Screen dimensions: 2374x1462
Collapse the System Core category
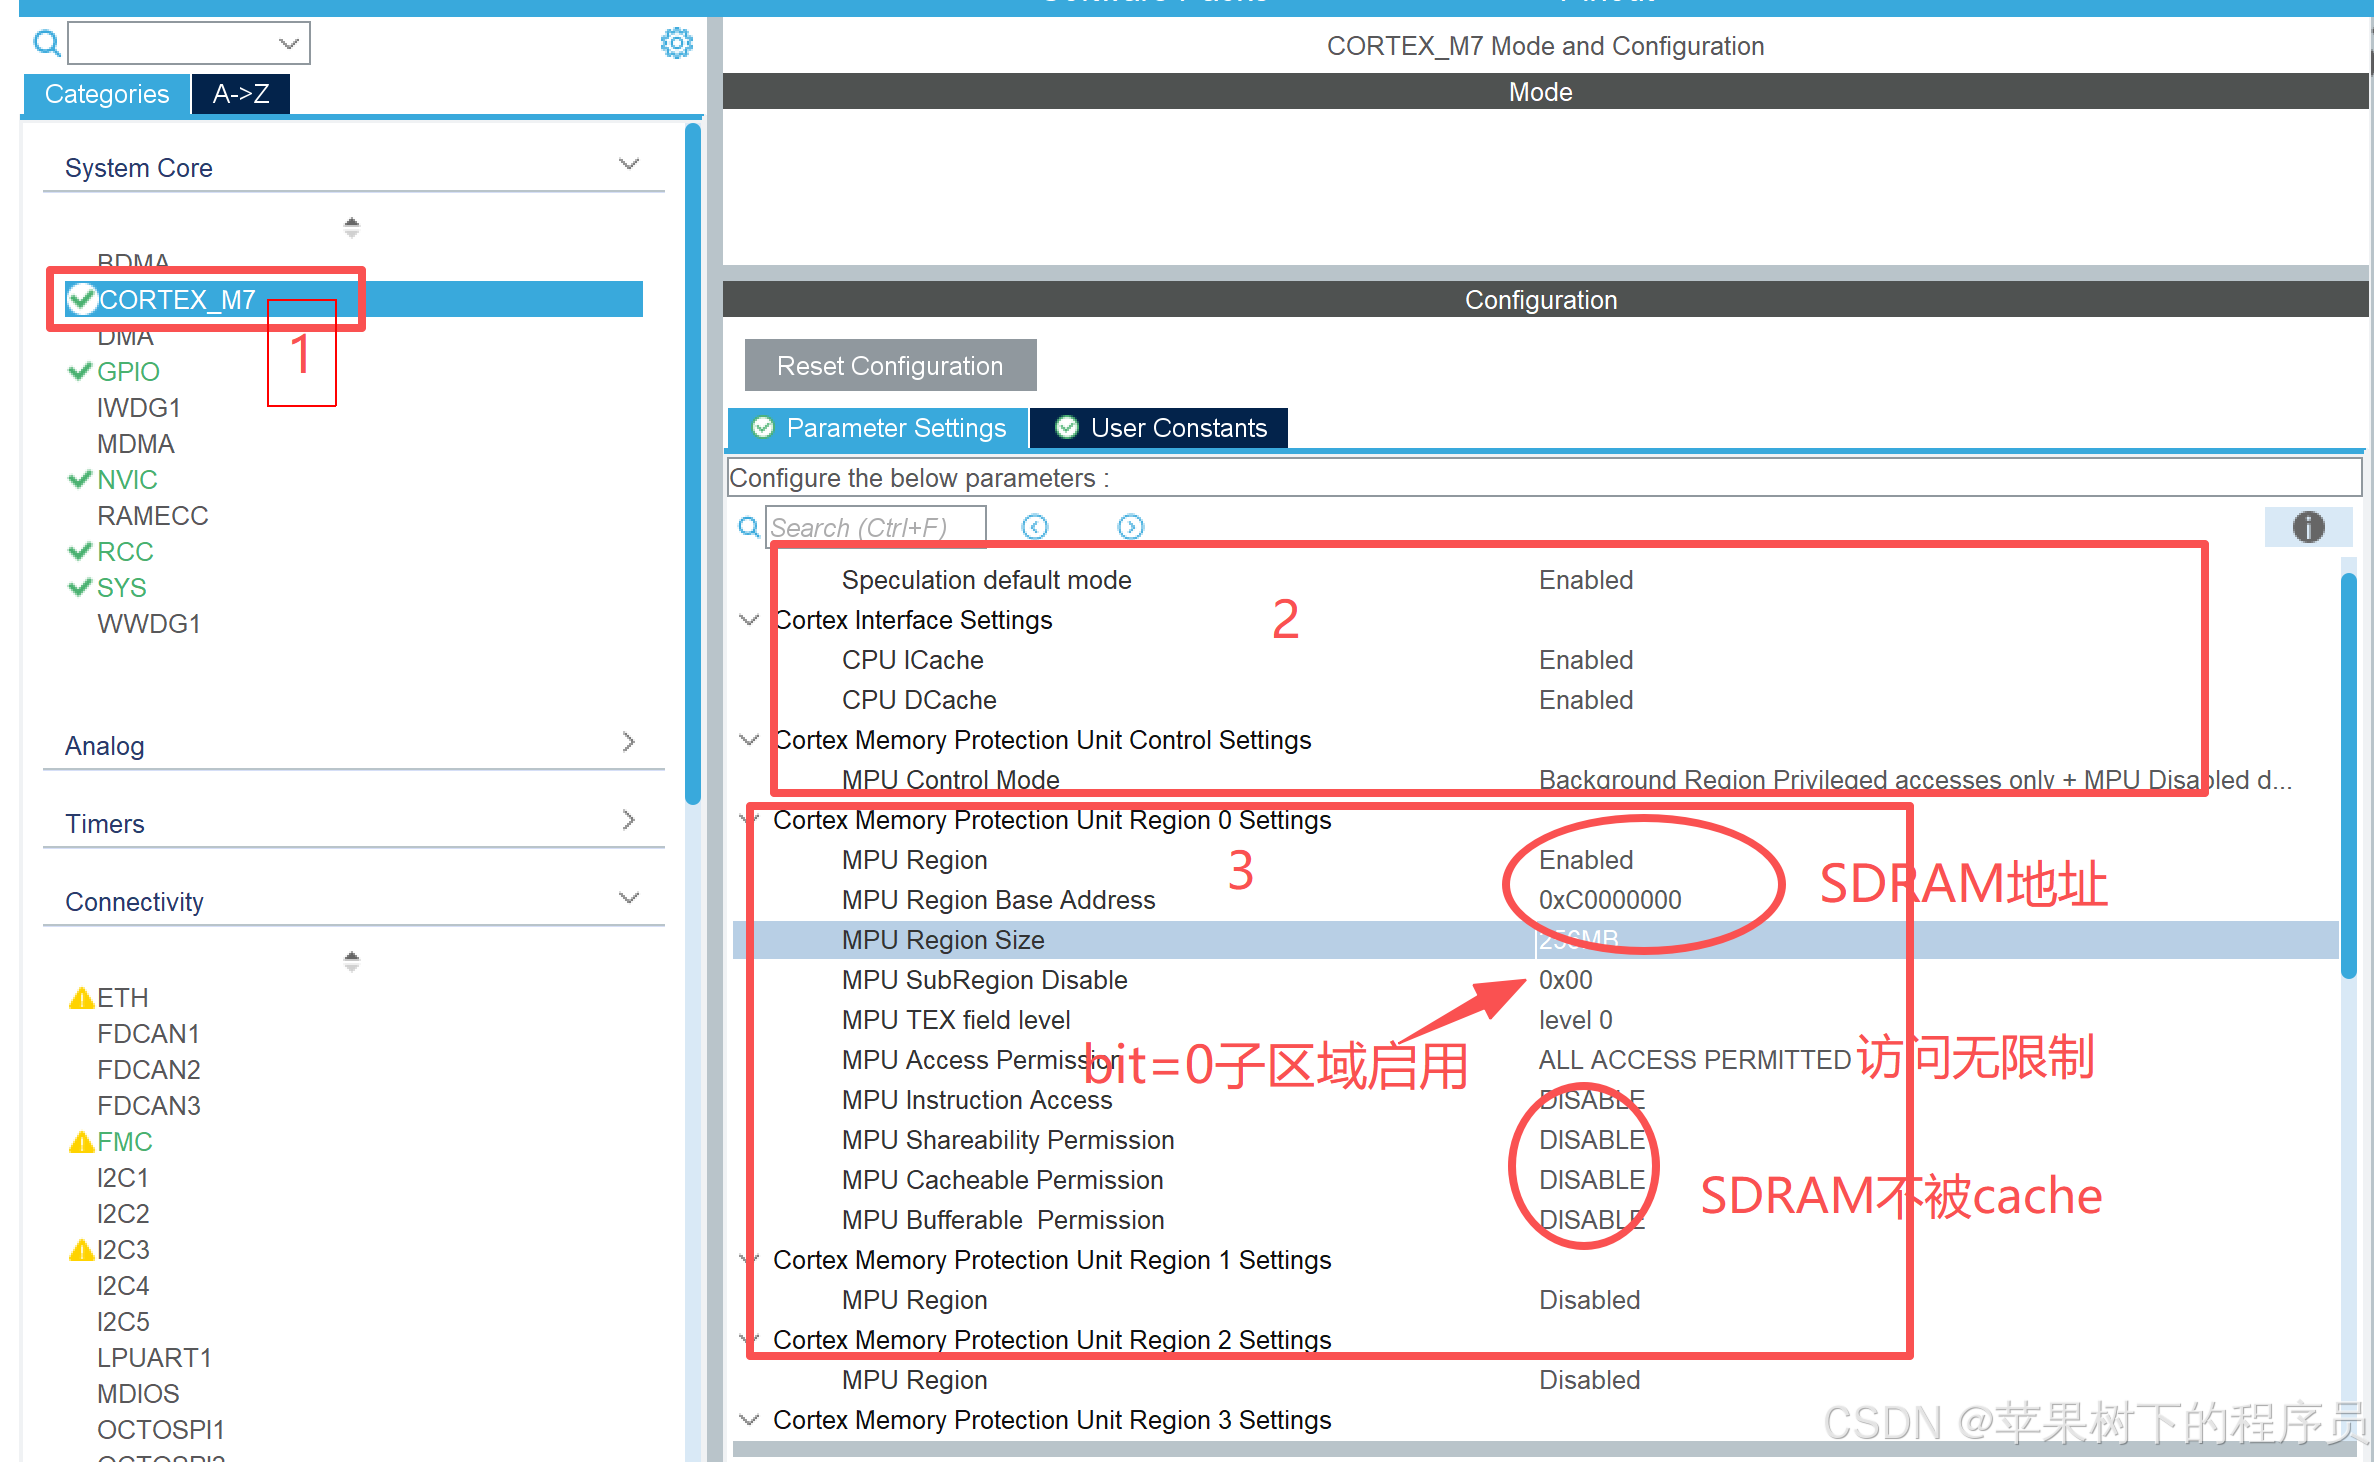pyautogui.click(x=628, y=165)
